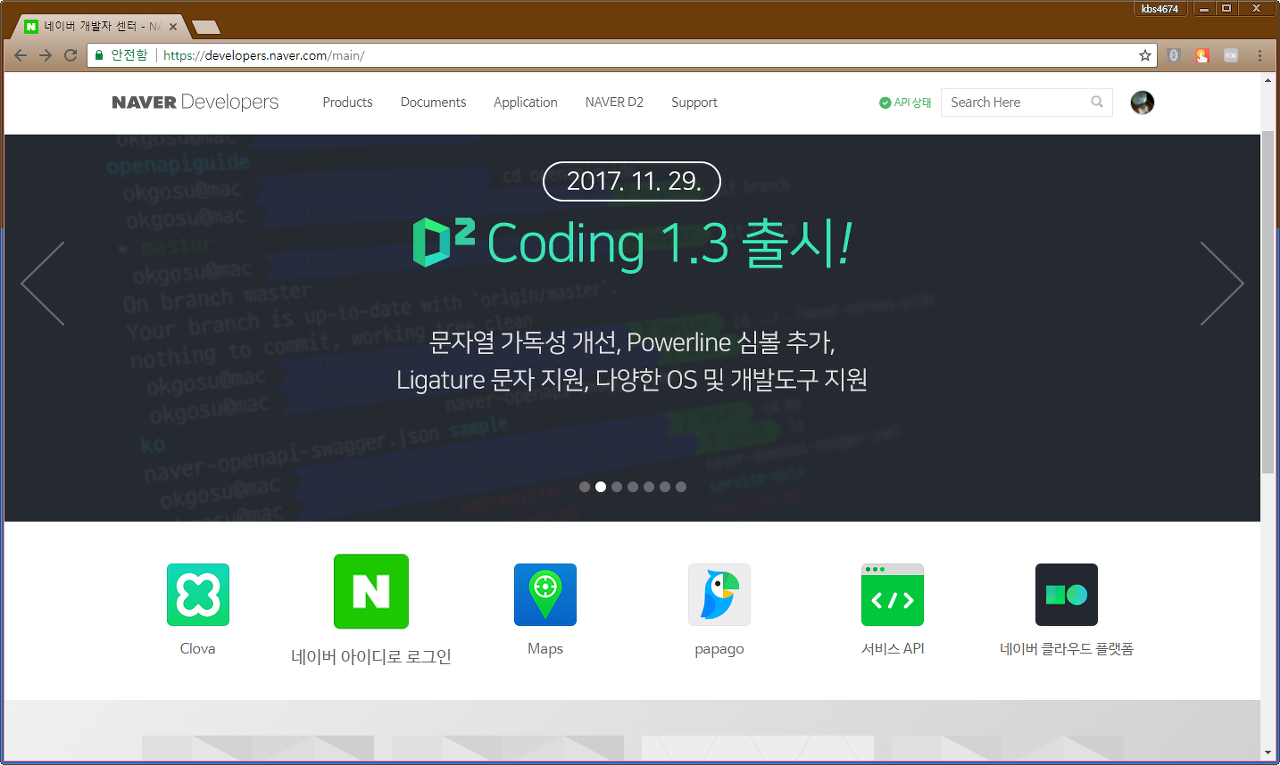Open a new browser tab
Image resolution: width=1280 pixels, height=765 pixels.
pyautogui.click(x=206, y=27)
